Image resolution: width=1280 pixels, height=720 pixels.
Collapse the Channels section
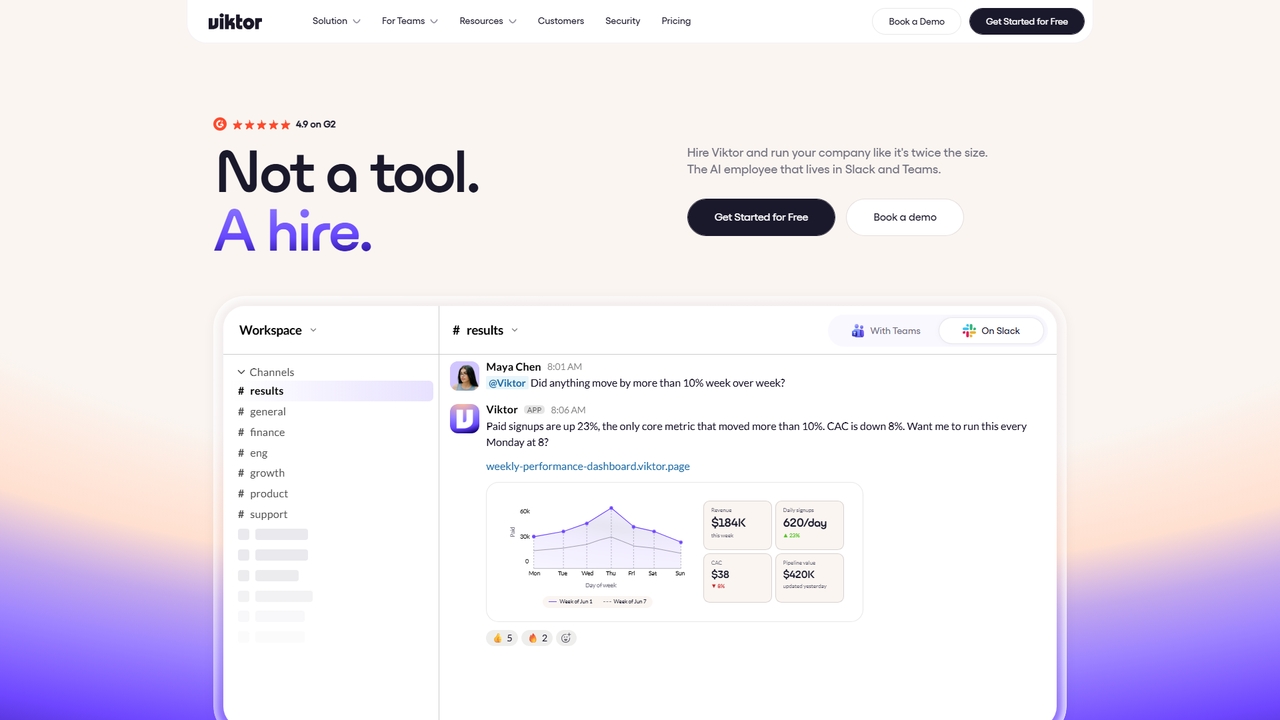pos(266,372)
